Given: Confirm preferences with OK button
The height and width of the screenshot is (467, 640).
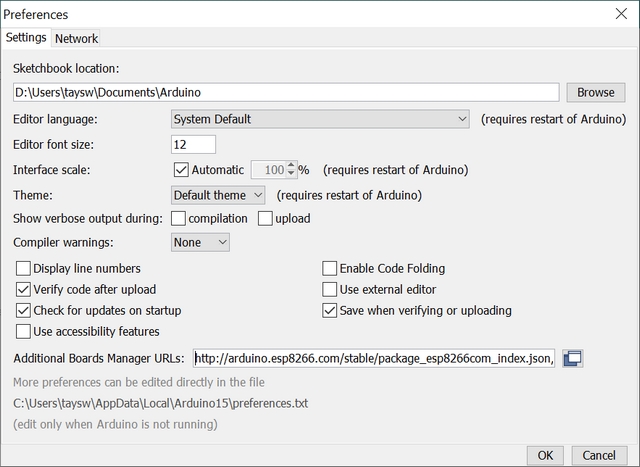Looking at the screenshot, I should click(545, 456).
